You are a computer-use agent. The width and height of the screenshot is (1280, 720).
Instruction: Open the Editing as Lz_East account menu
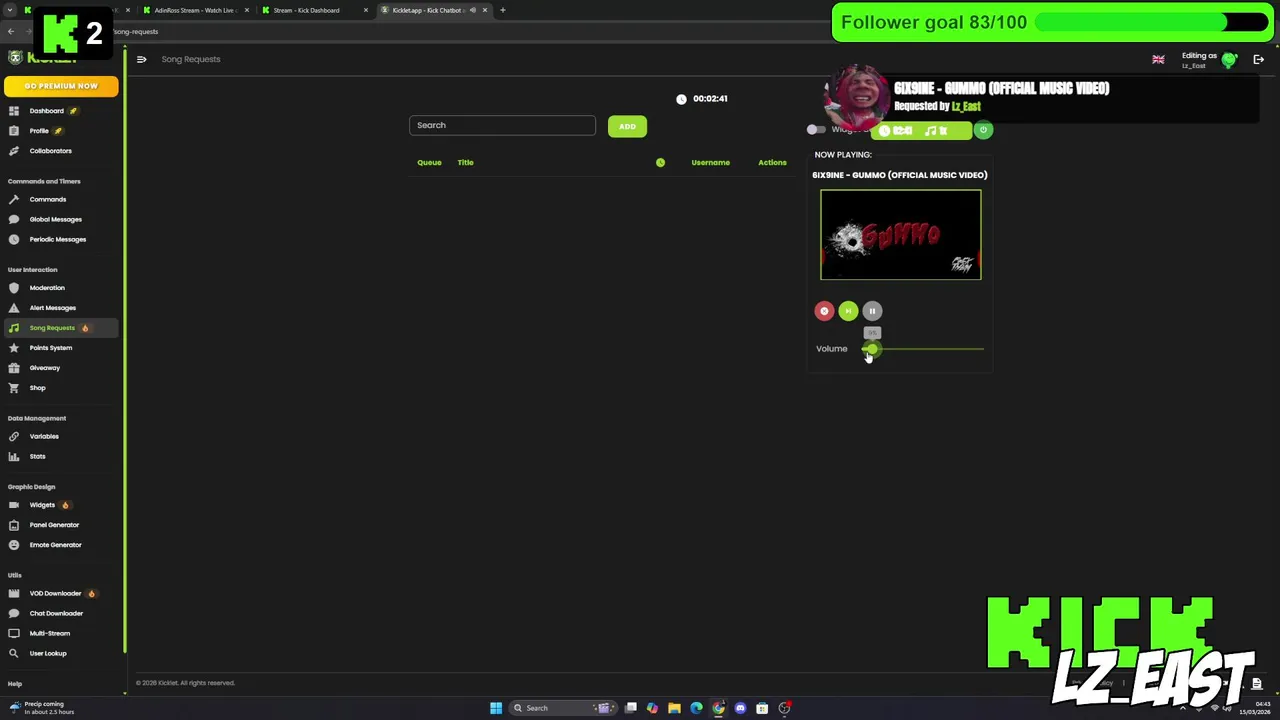pos(1208,60)
